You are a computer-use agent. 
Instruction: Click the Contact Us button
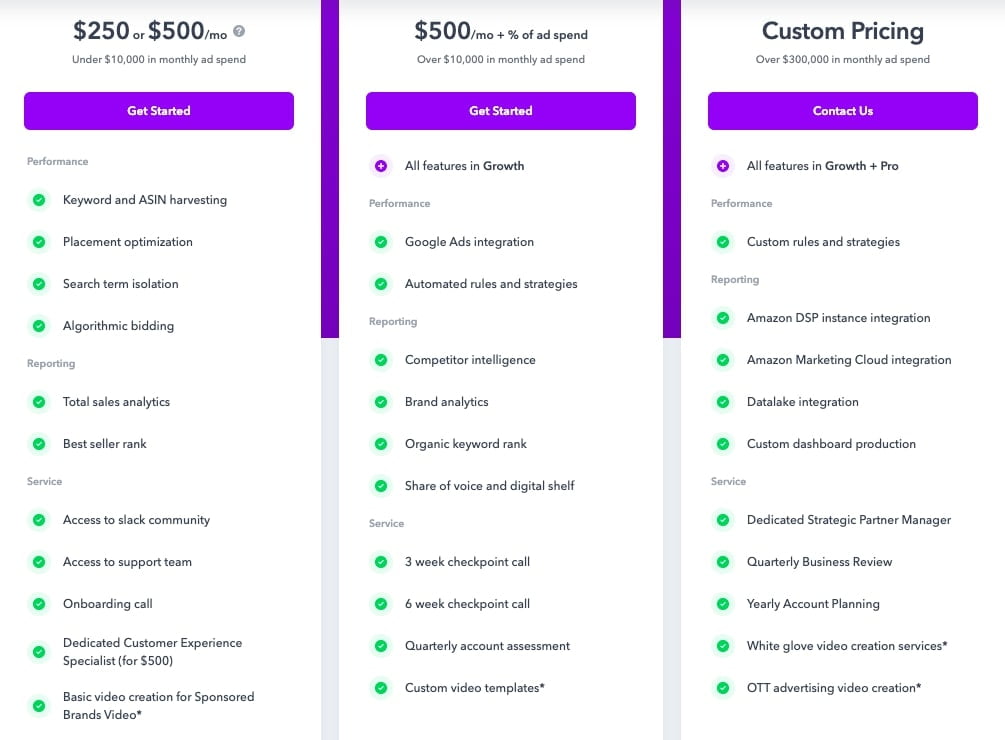(843, 111)
